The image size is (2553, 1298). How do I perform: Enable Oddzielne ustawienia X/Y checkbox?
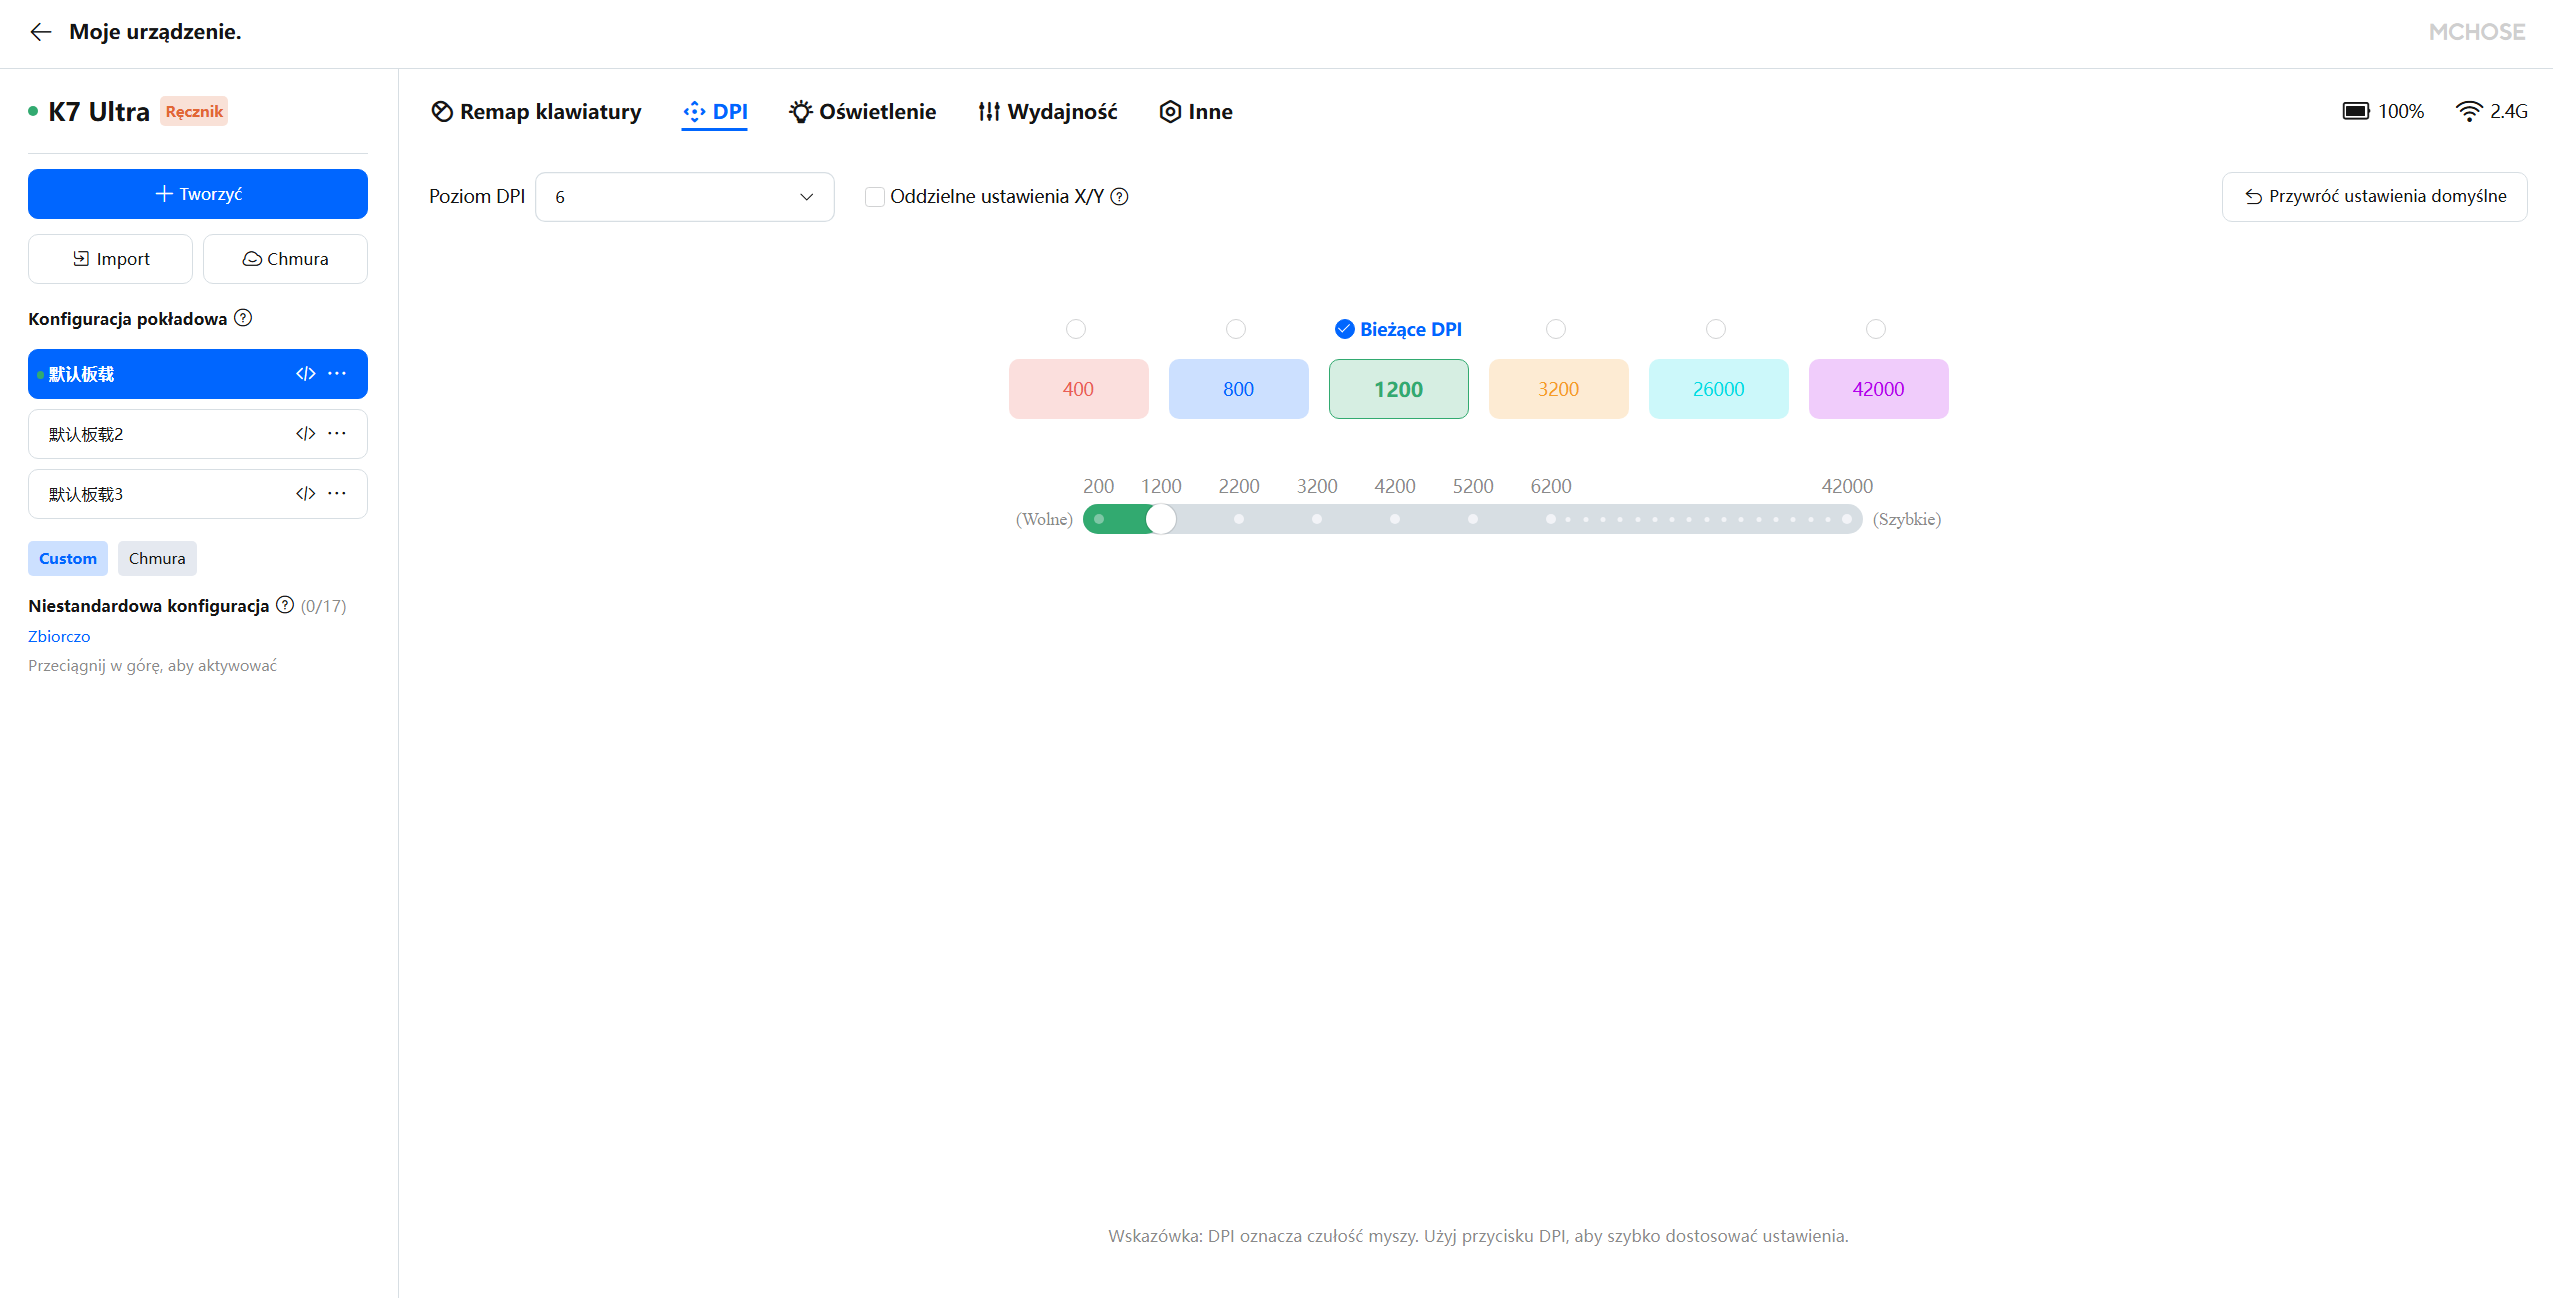(875, 197)
